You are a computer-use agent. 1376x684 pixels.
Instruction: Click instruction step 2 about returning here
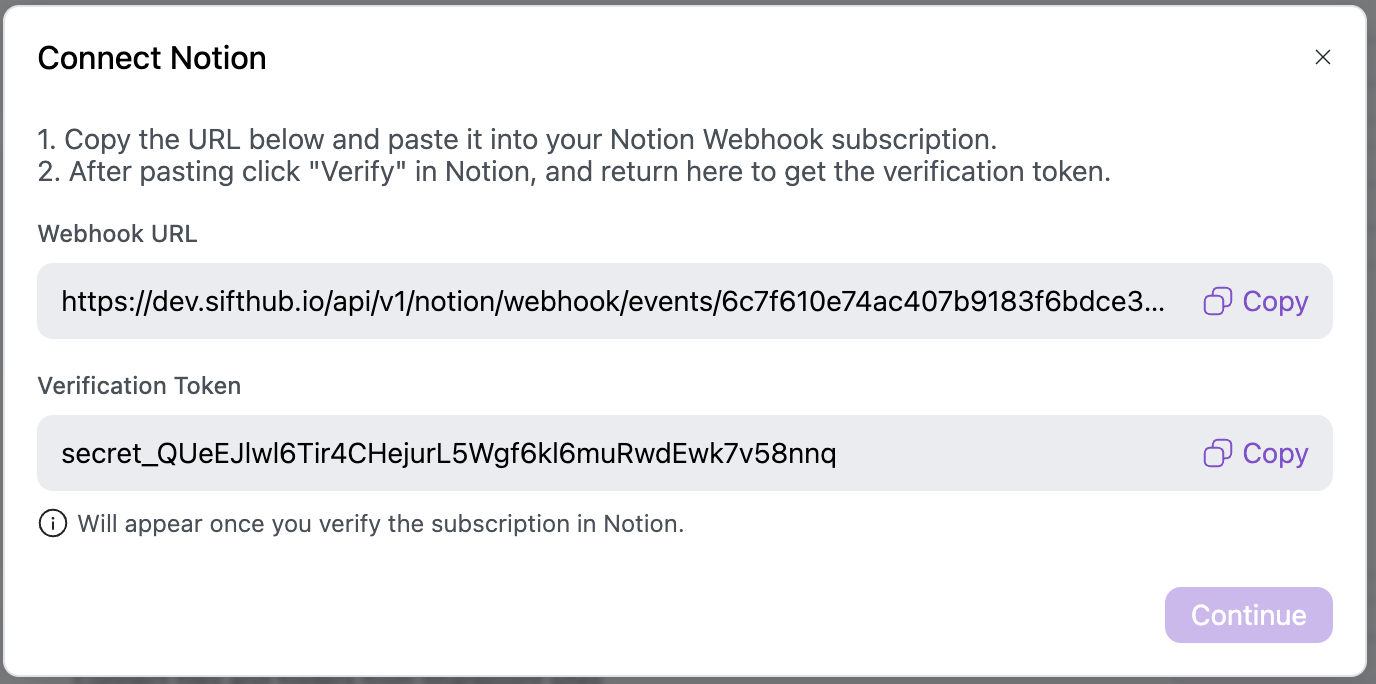(x=574, y=171)
